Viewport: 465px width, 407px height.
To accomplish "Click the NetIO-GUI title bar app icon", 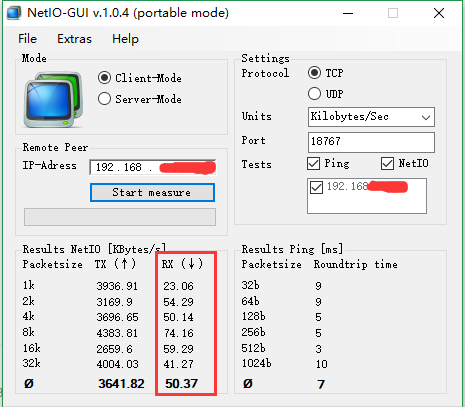I will pos(14,13).
